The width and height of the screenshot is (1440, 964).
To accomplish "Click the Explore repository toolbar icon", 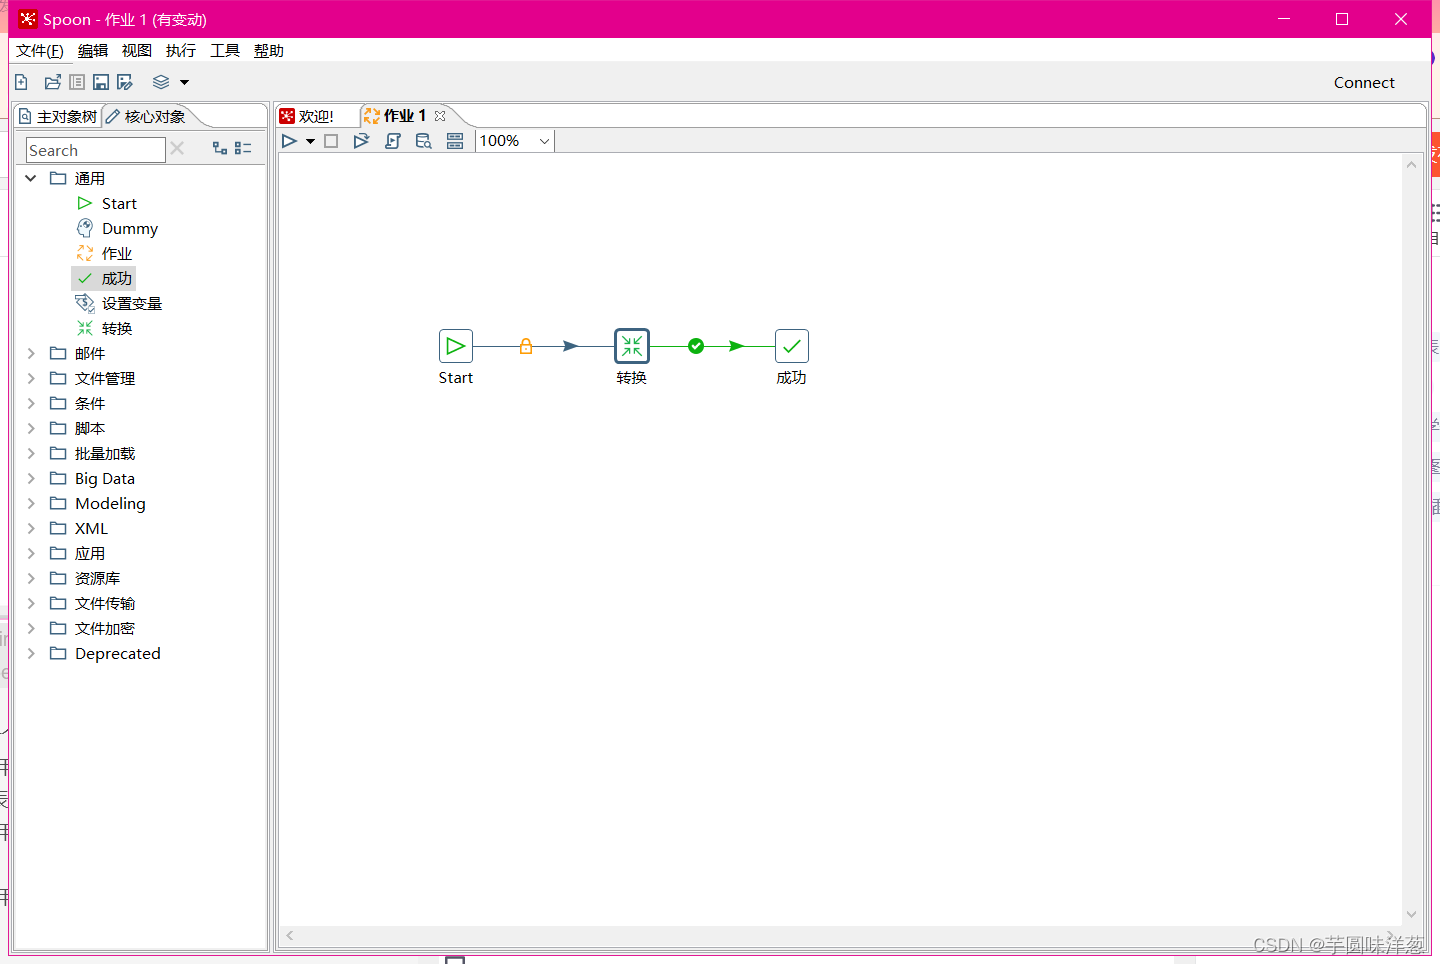I will [x=77, y=82].
